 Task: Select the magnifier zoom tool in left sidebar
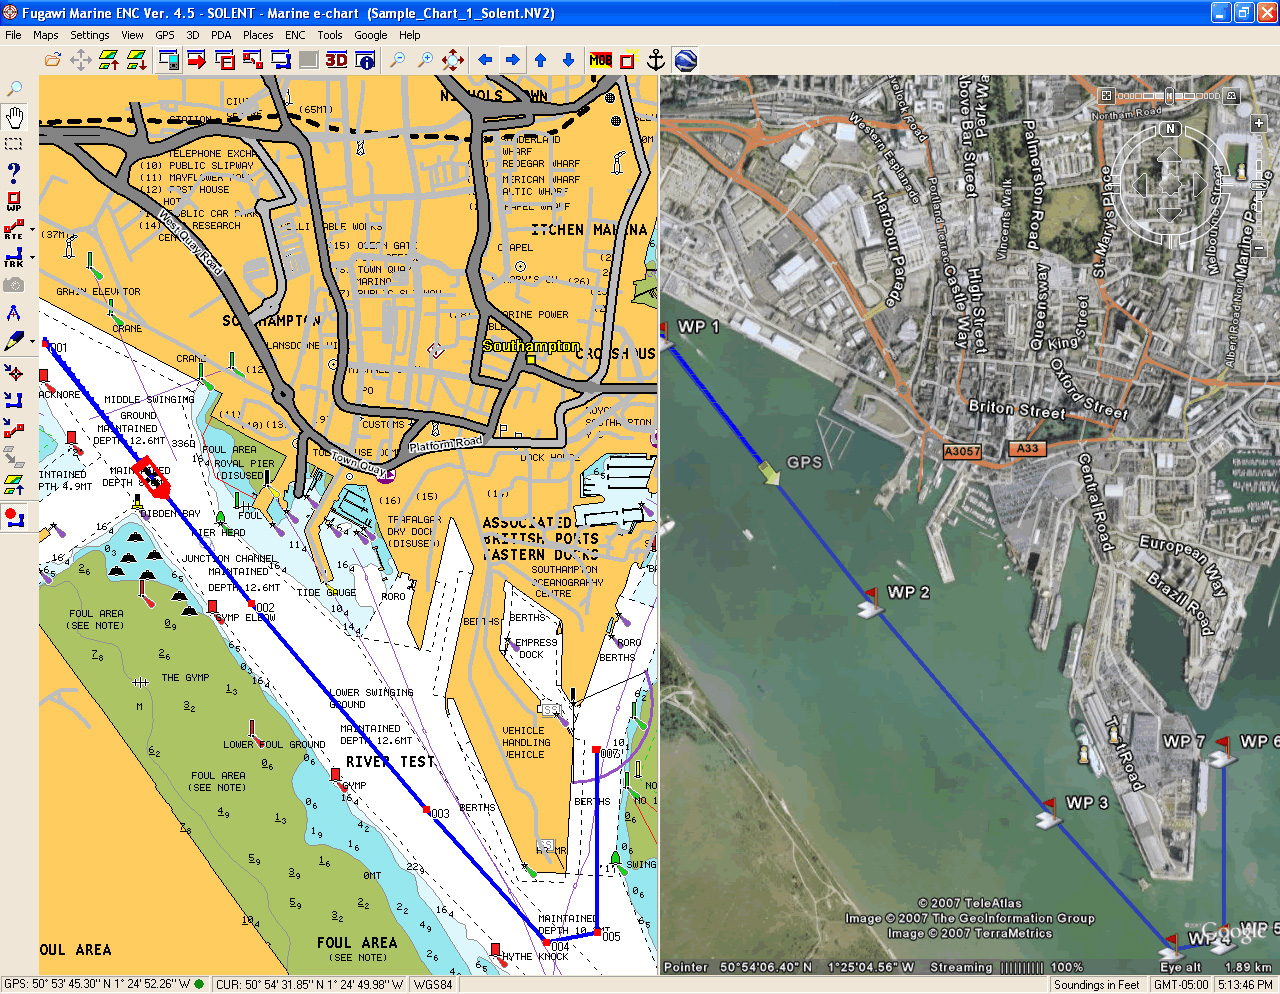[x=14, y=89]
